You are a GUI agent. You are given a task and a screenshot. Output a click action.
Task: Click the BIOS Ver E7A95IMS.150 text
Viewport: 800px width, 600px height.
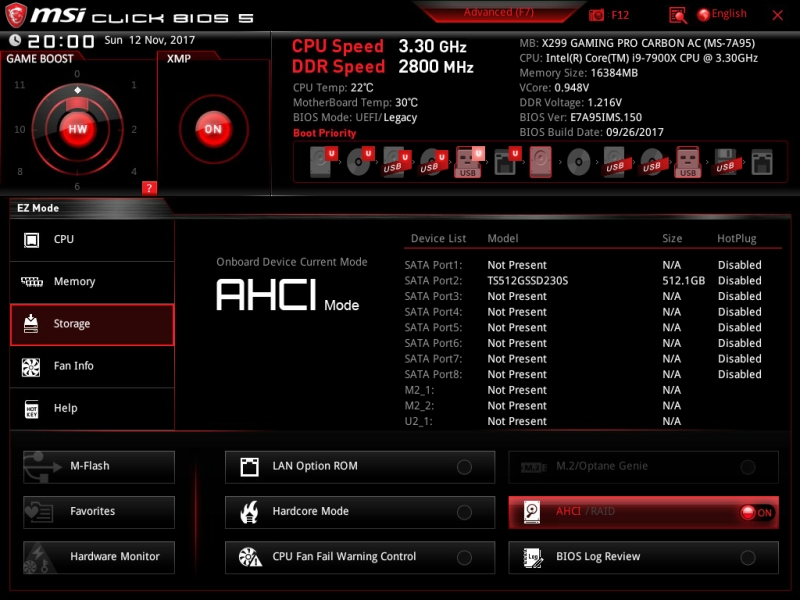[x=581, y=117]
